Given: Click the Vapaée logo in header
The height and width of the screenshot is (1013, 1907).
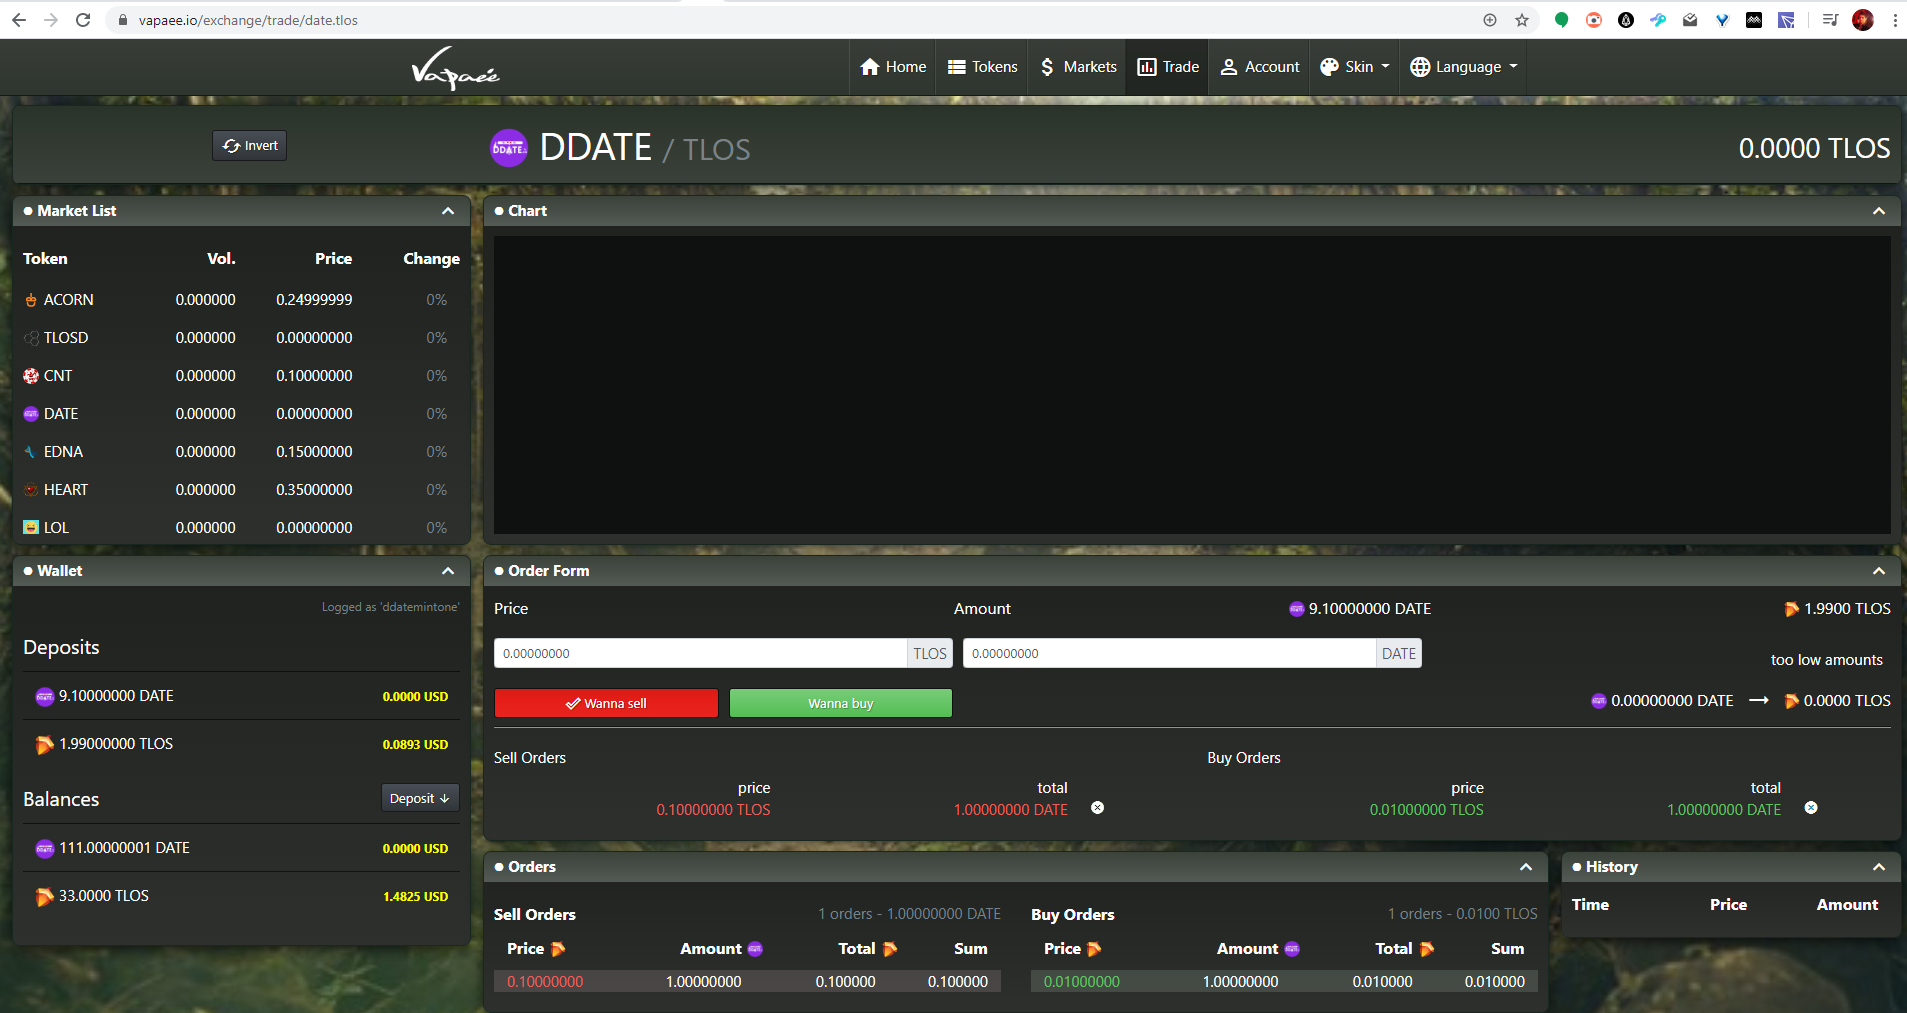Looking at the screenshot, I should pyautogui.click(x=455, y=68).
